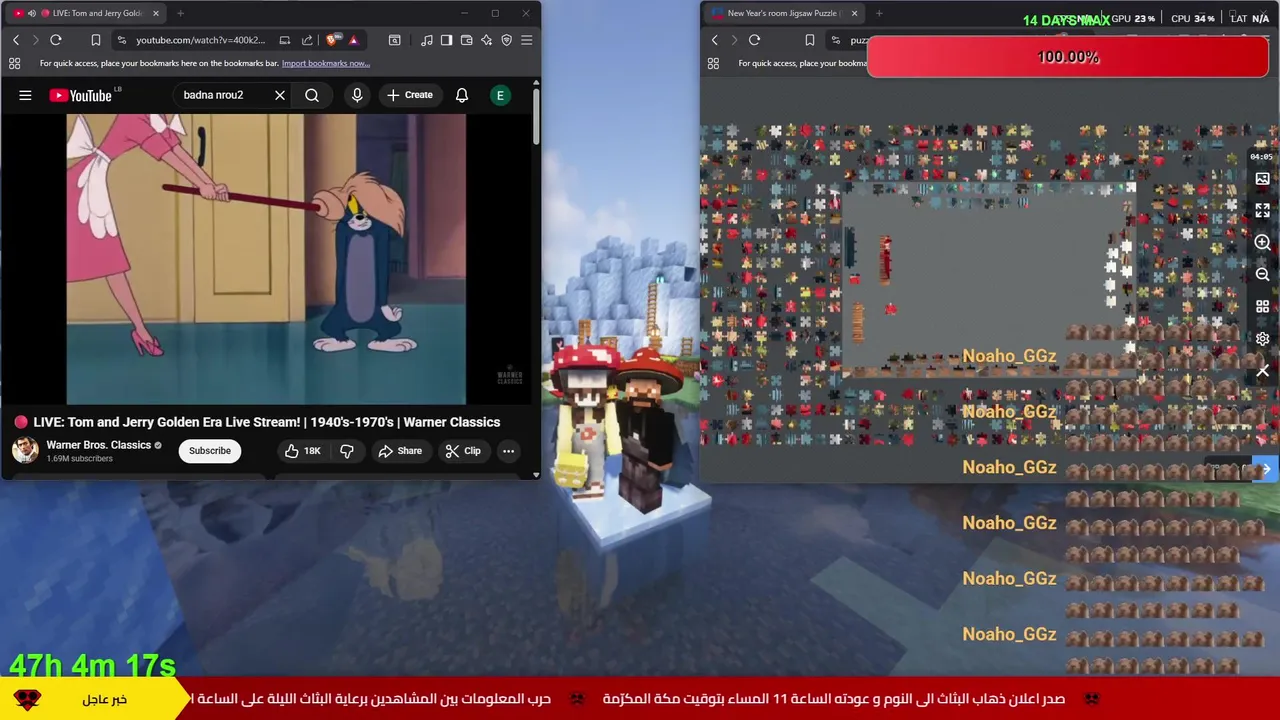
Task: Toggle the browser sidebar panel
Action: pos(446,40)
